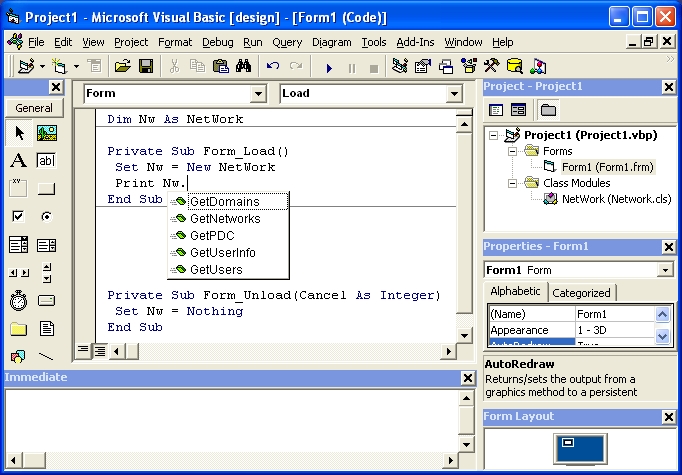Open the Tools menu
The height and width of the screenshot is (475, 682).
[374, 42]
